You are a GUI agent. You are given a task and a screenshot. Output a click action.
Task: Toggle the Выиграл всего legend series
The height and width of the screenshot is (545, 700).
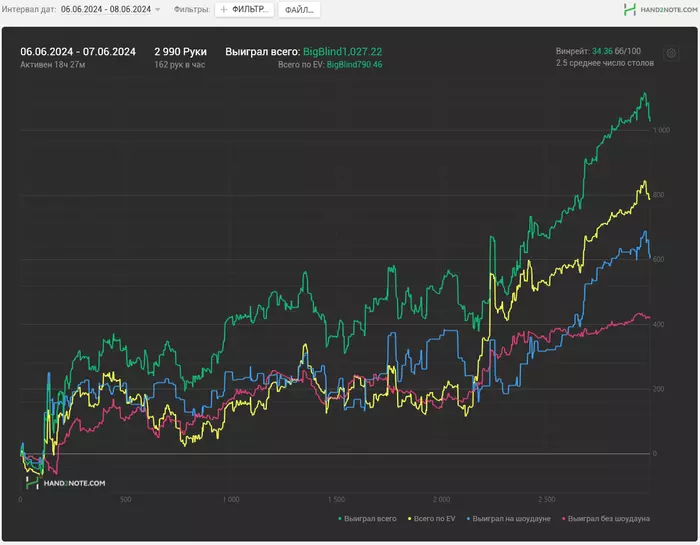367,519
